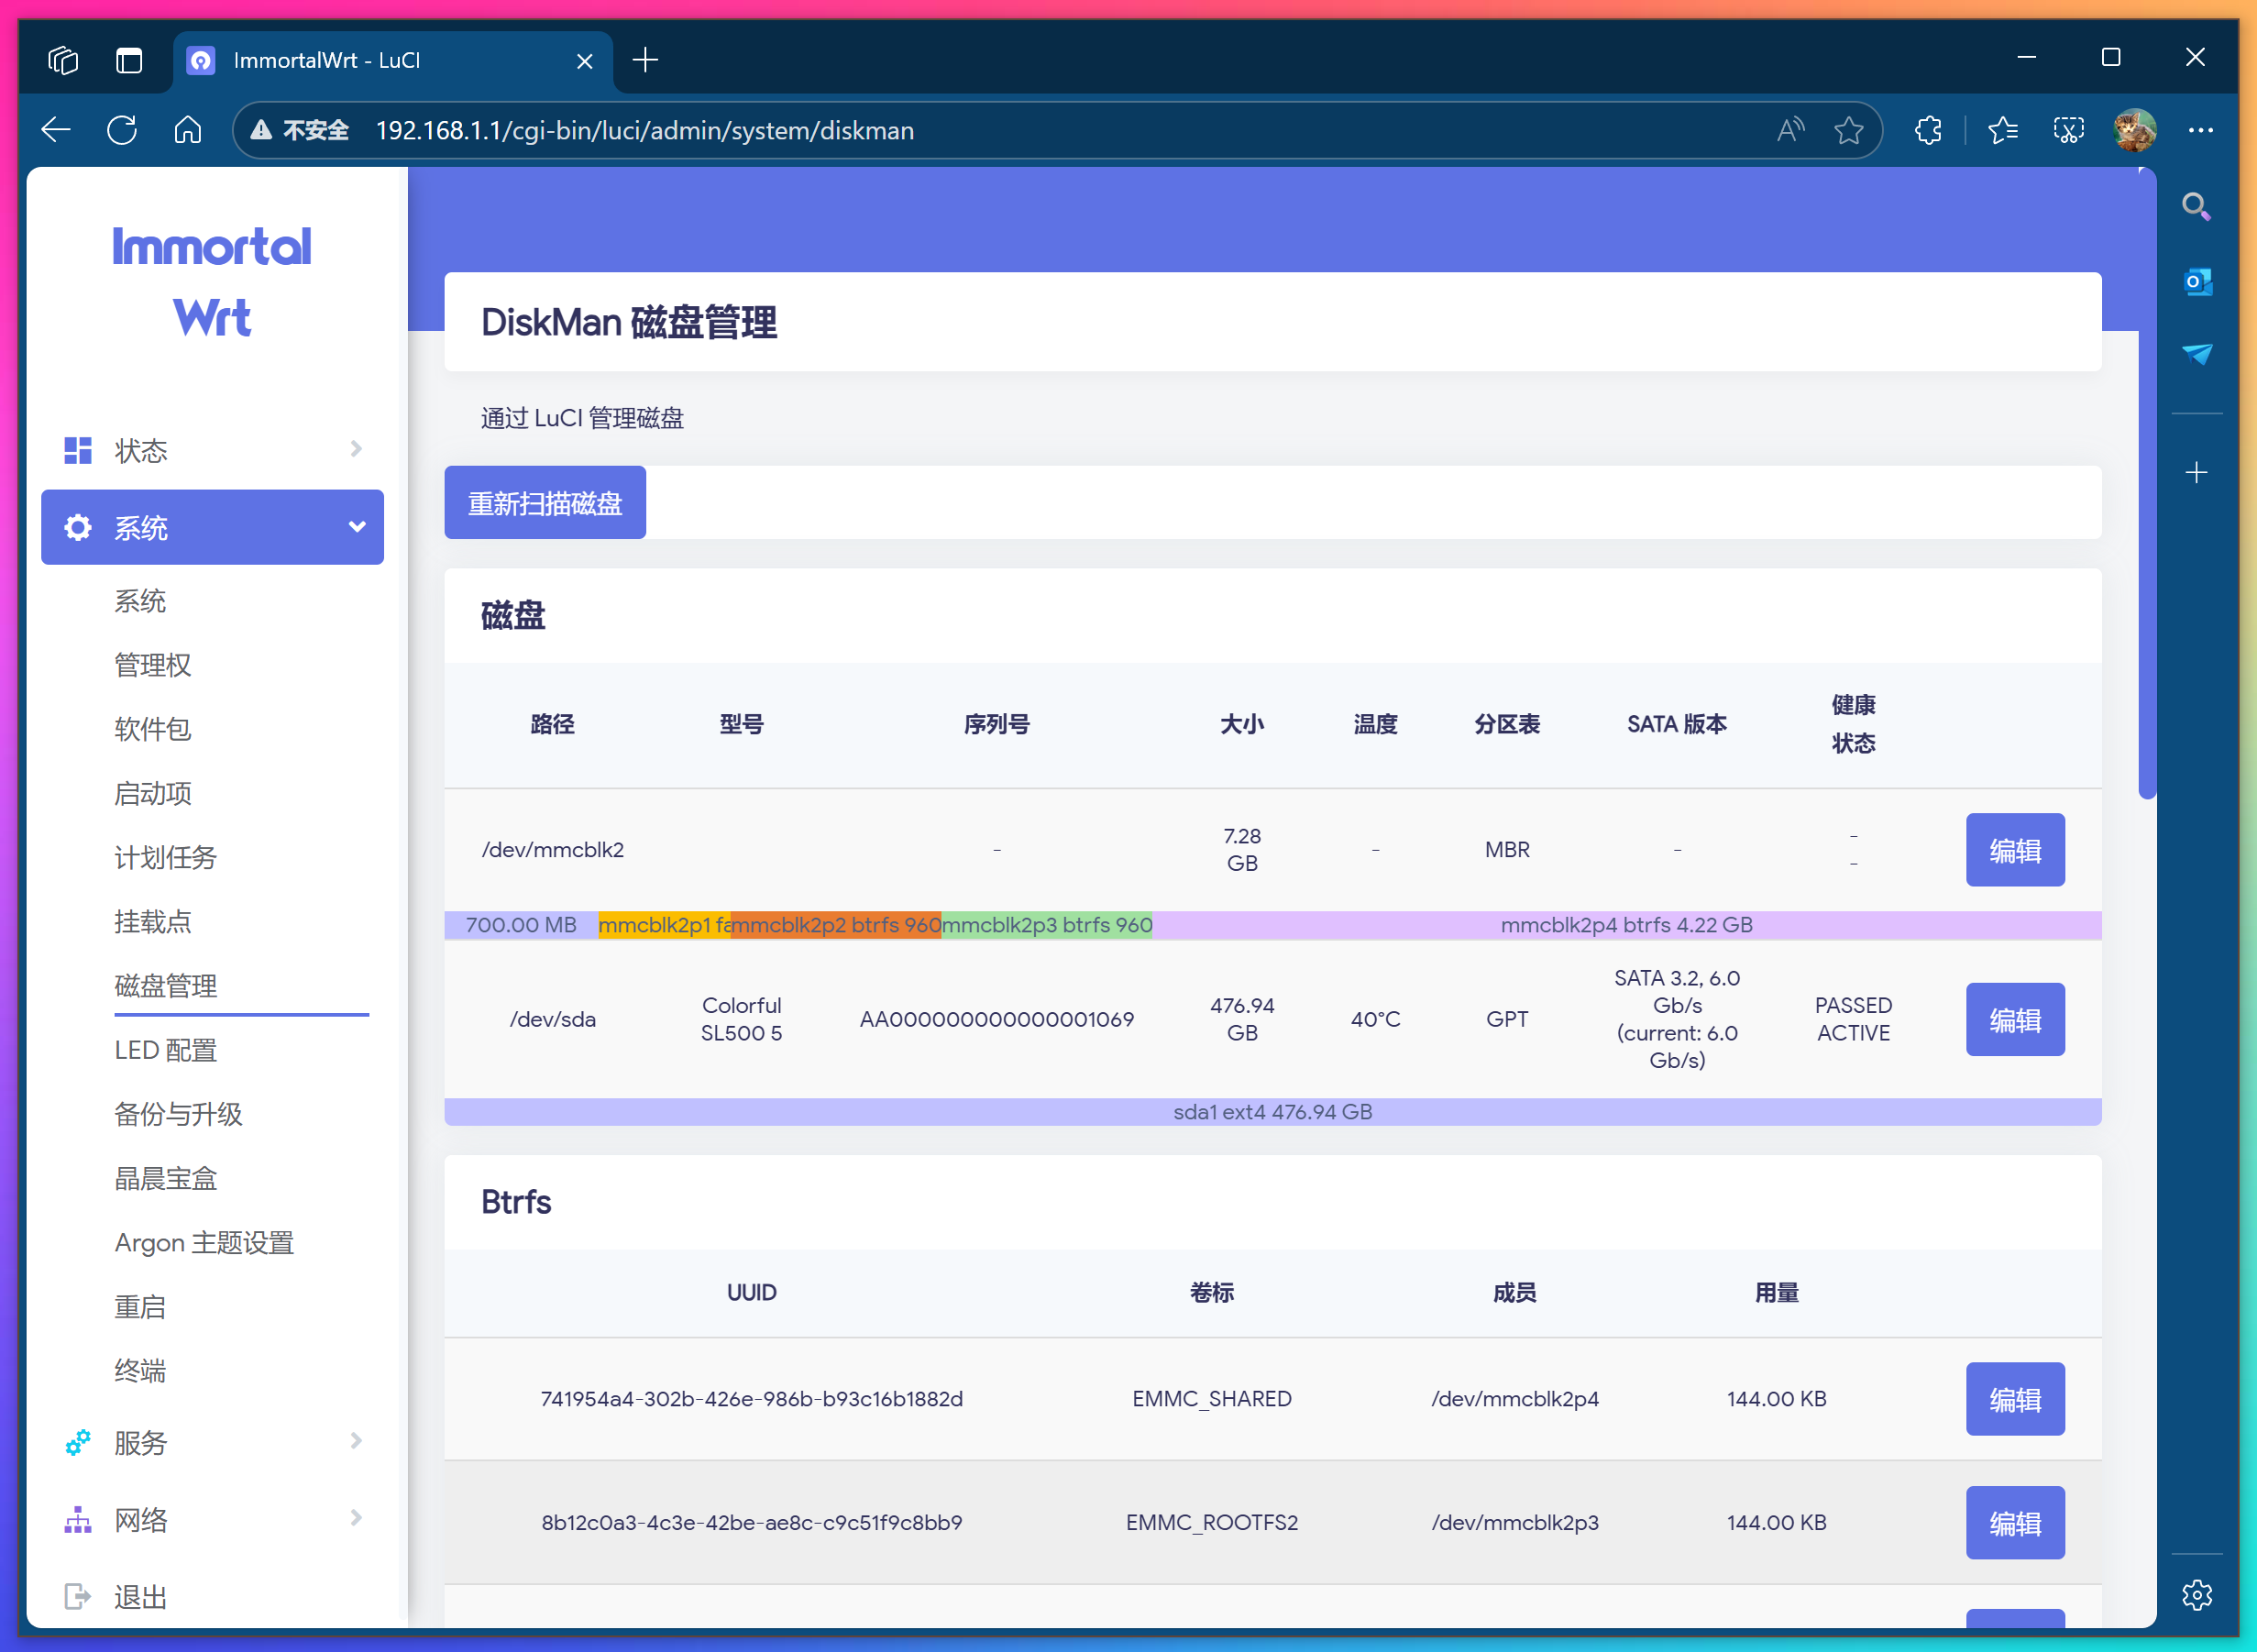The width and height of the screenshot is (2257, 1652).
Task: Click the 网络 network icon in sidebar
Action: 77,1519
